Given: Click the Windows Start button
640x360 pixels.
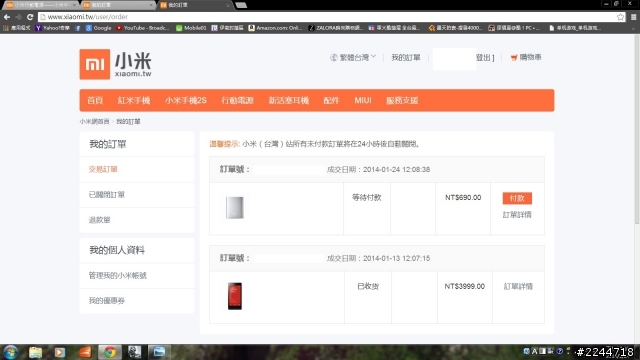Looking at the screenshot, I should pos(11,352).
